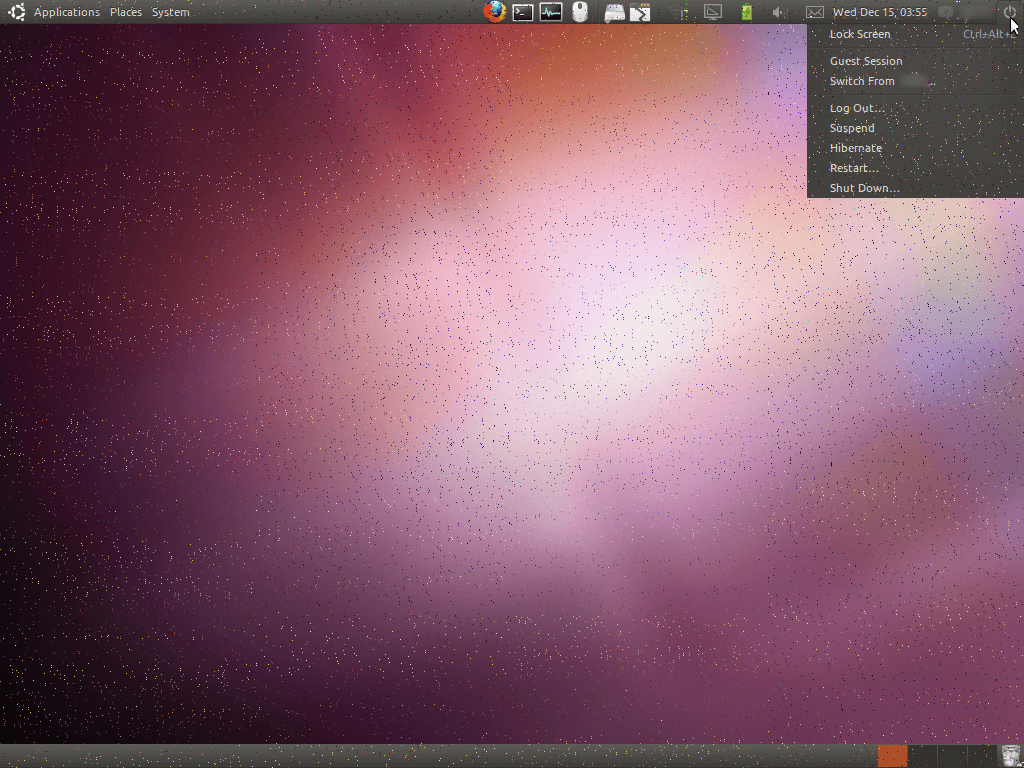Open the mail envelope messaging indicator
Screen dimensions: 1024x768
tap(815, 12)
